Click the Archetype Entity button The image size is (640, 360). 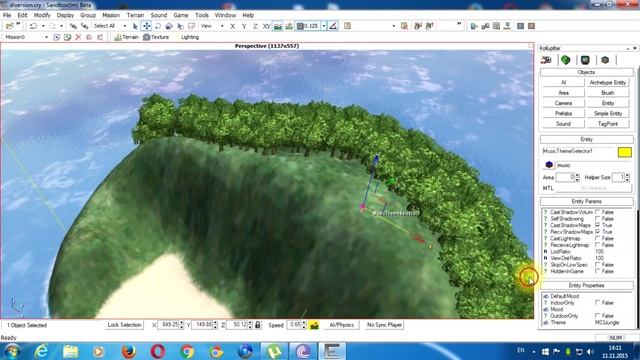[x=608, y=82]
